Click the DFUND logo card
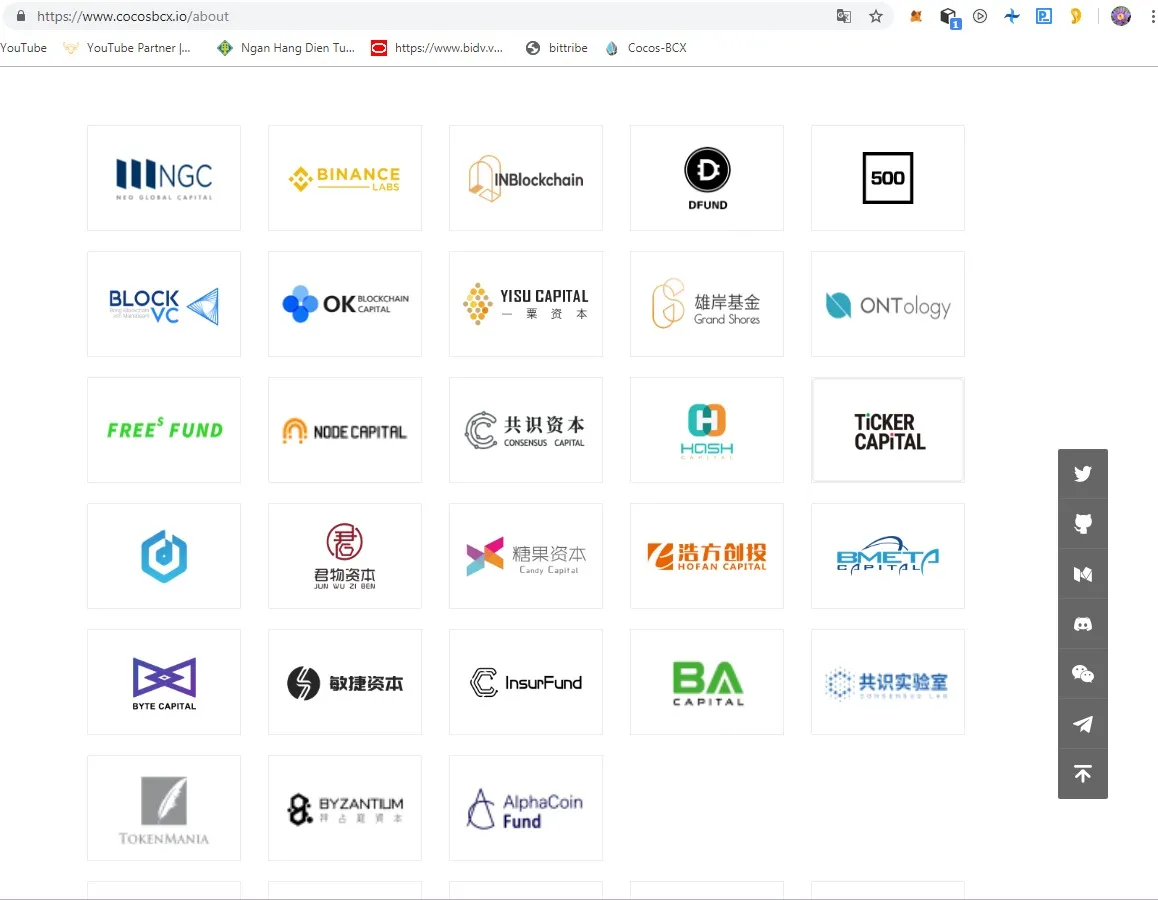The height and width of the screenshot is (900, 1158). [707, 178]
